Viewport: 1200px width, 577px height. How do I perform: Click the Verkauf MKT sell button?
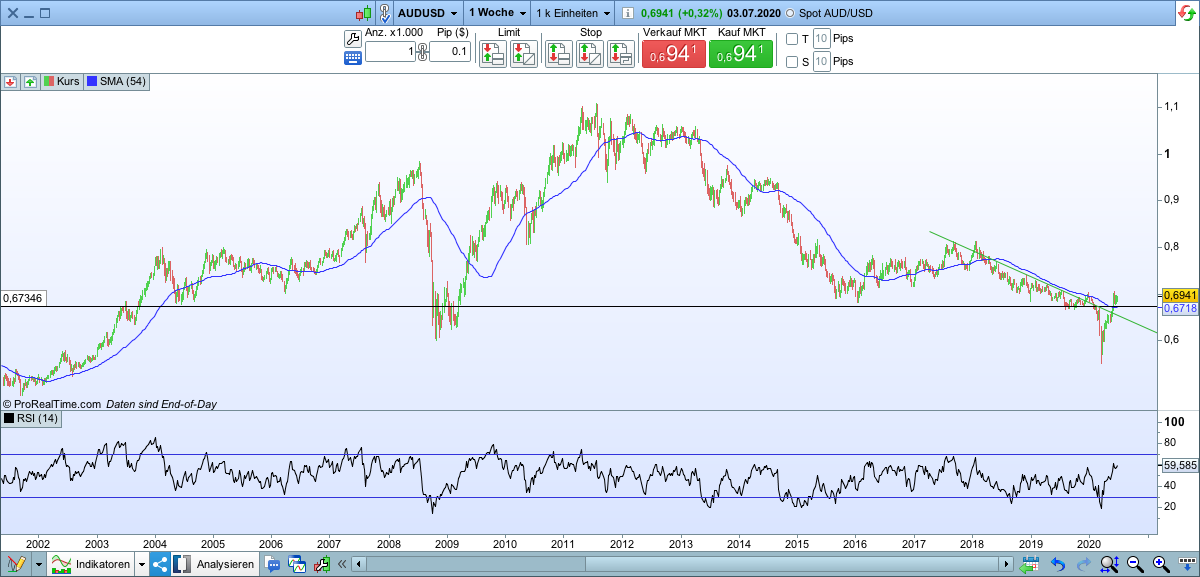pos(673,55)
